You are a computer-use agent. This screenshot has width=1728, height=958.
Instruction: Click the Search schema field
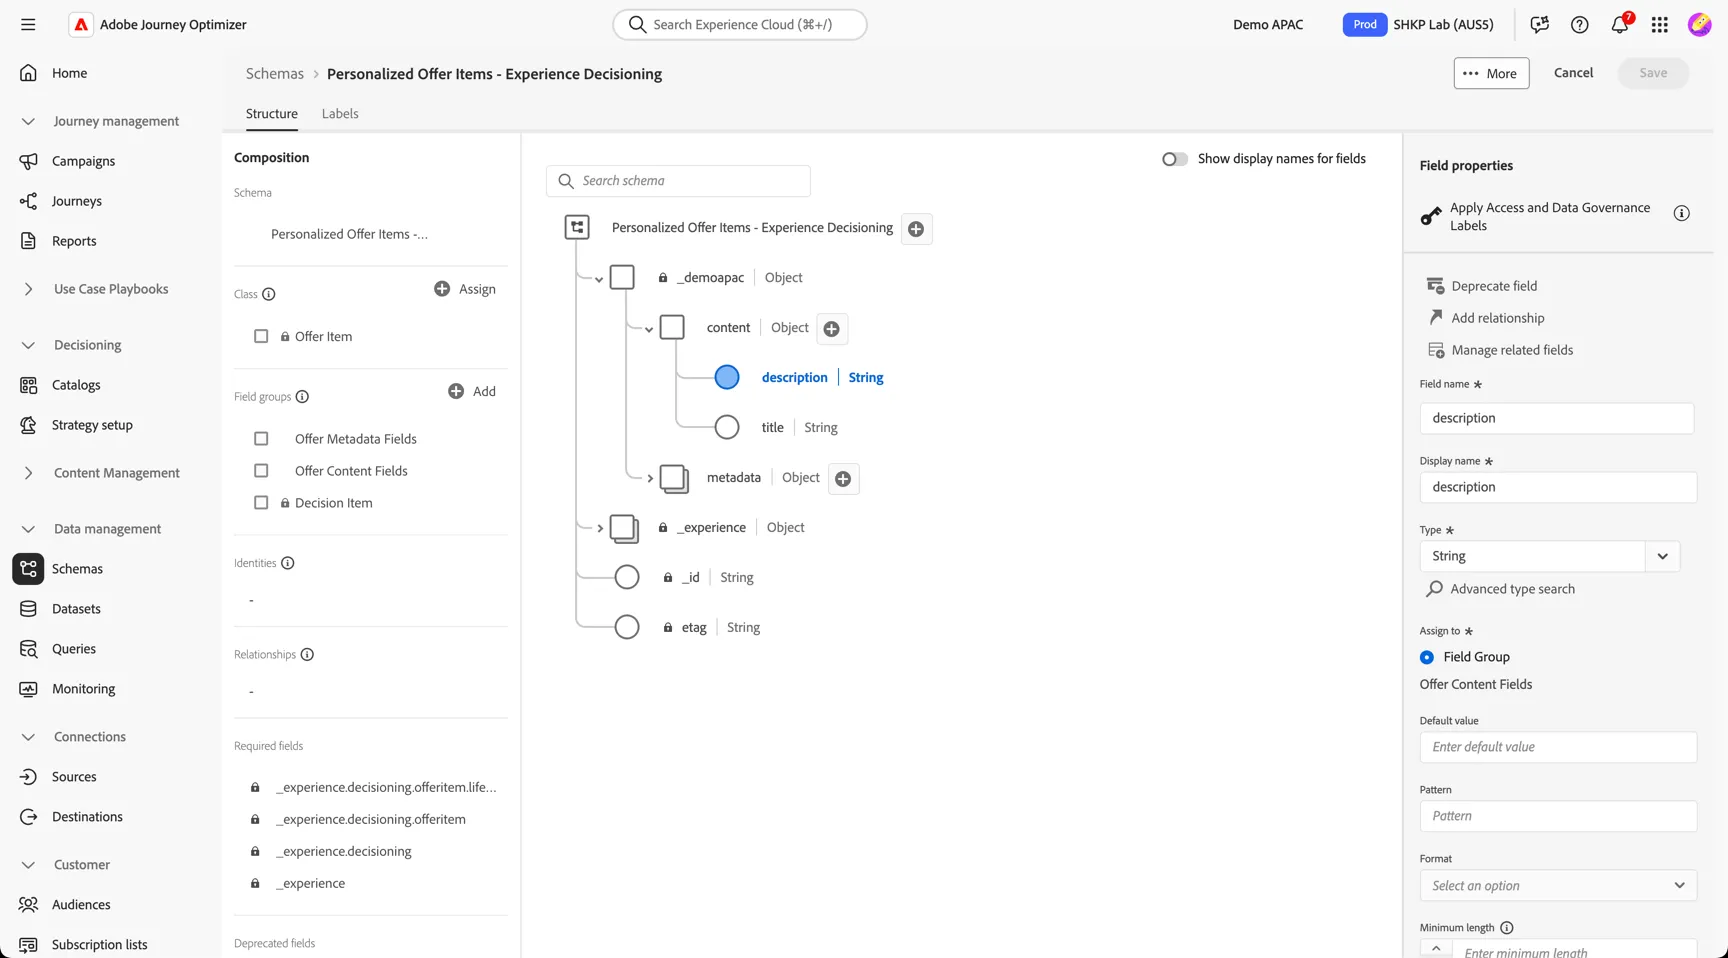tap(678, 181)
